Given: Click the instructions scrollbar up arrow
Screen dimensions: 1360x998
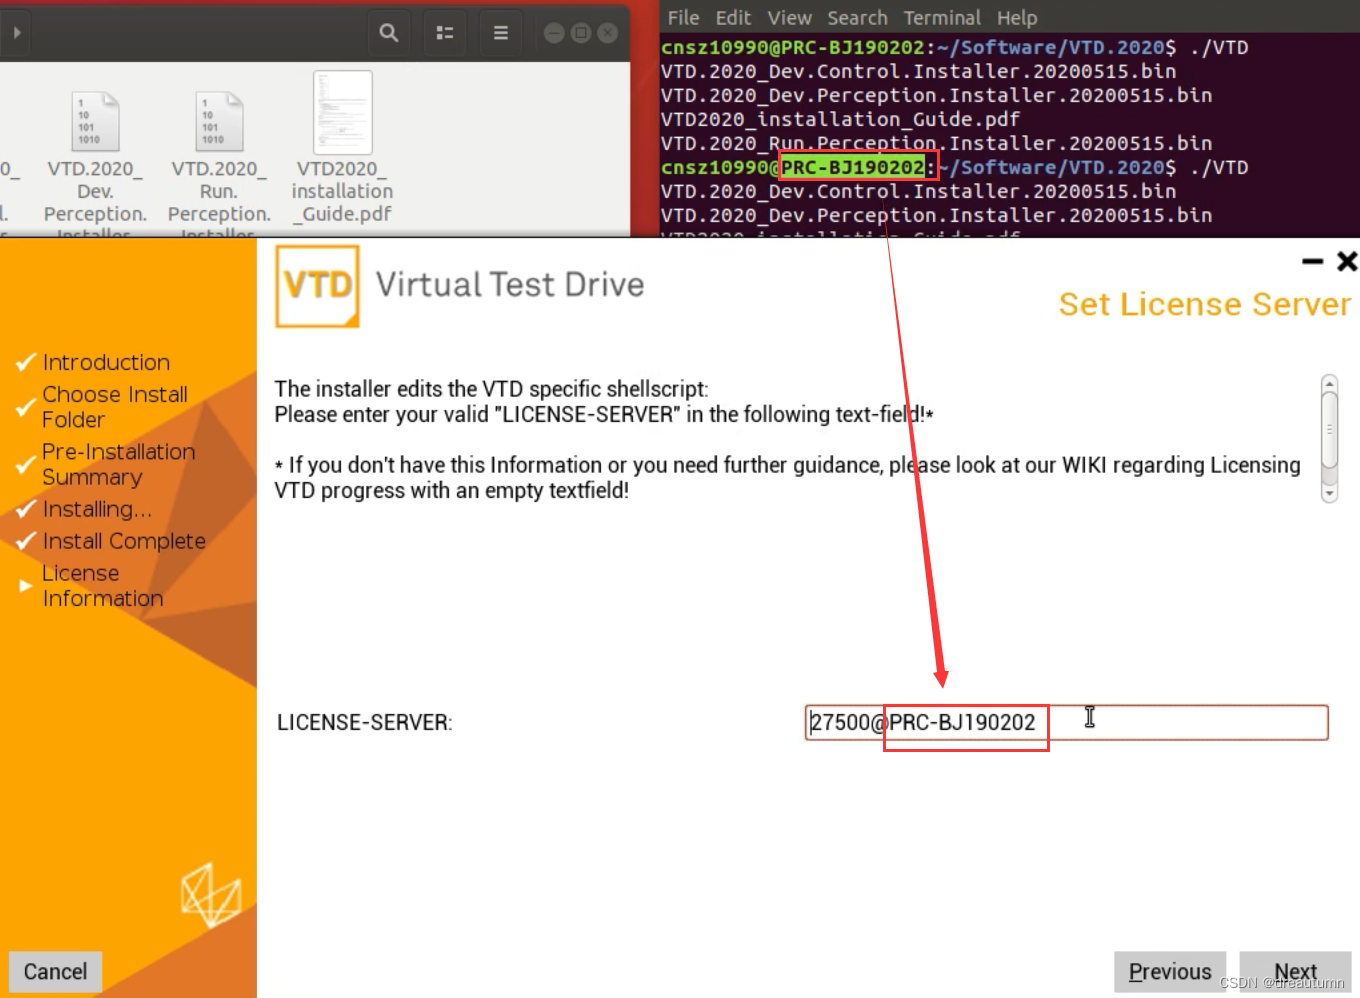Looking at the screenshot, I should pyautogui.click(x=1329, y=383).
